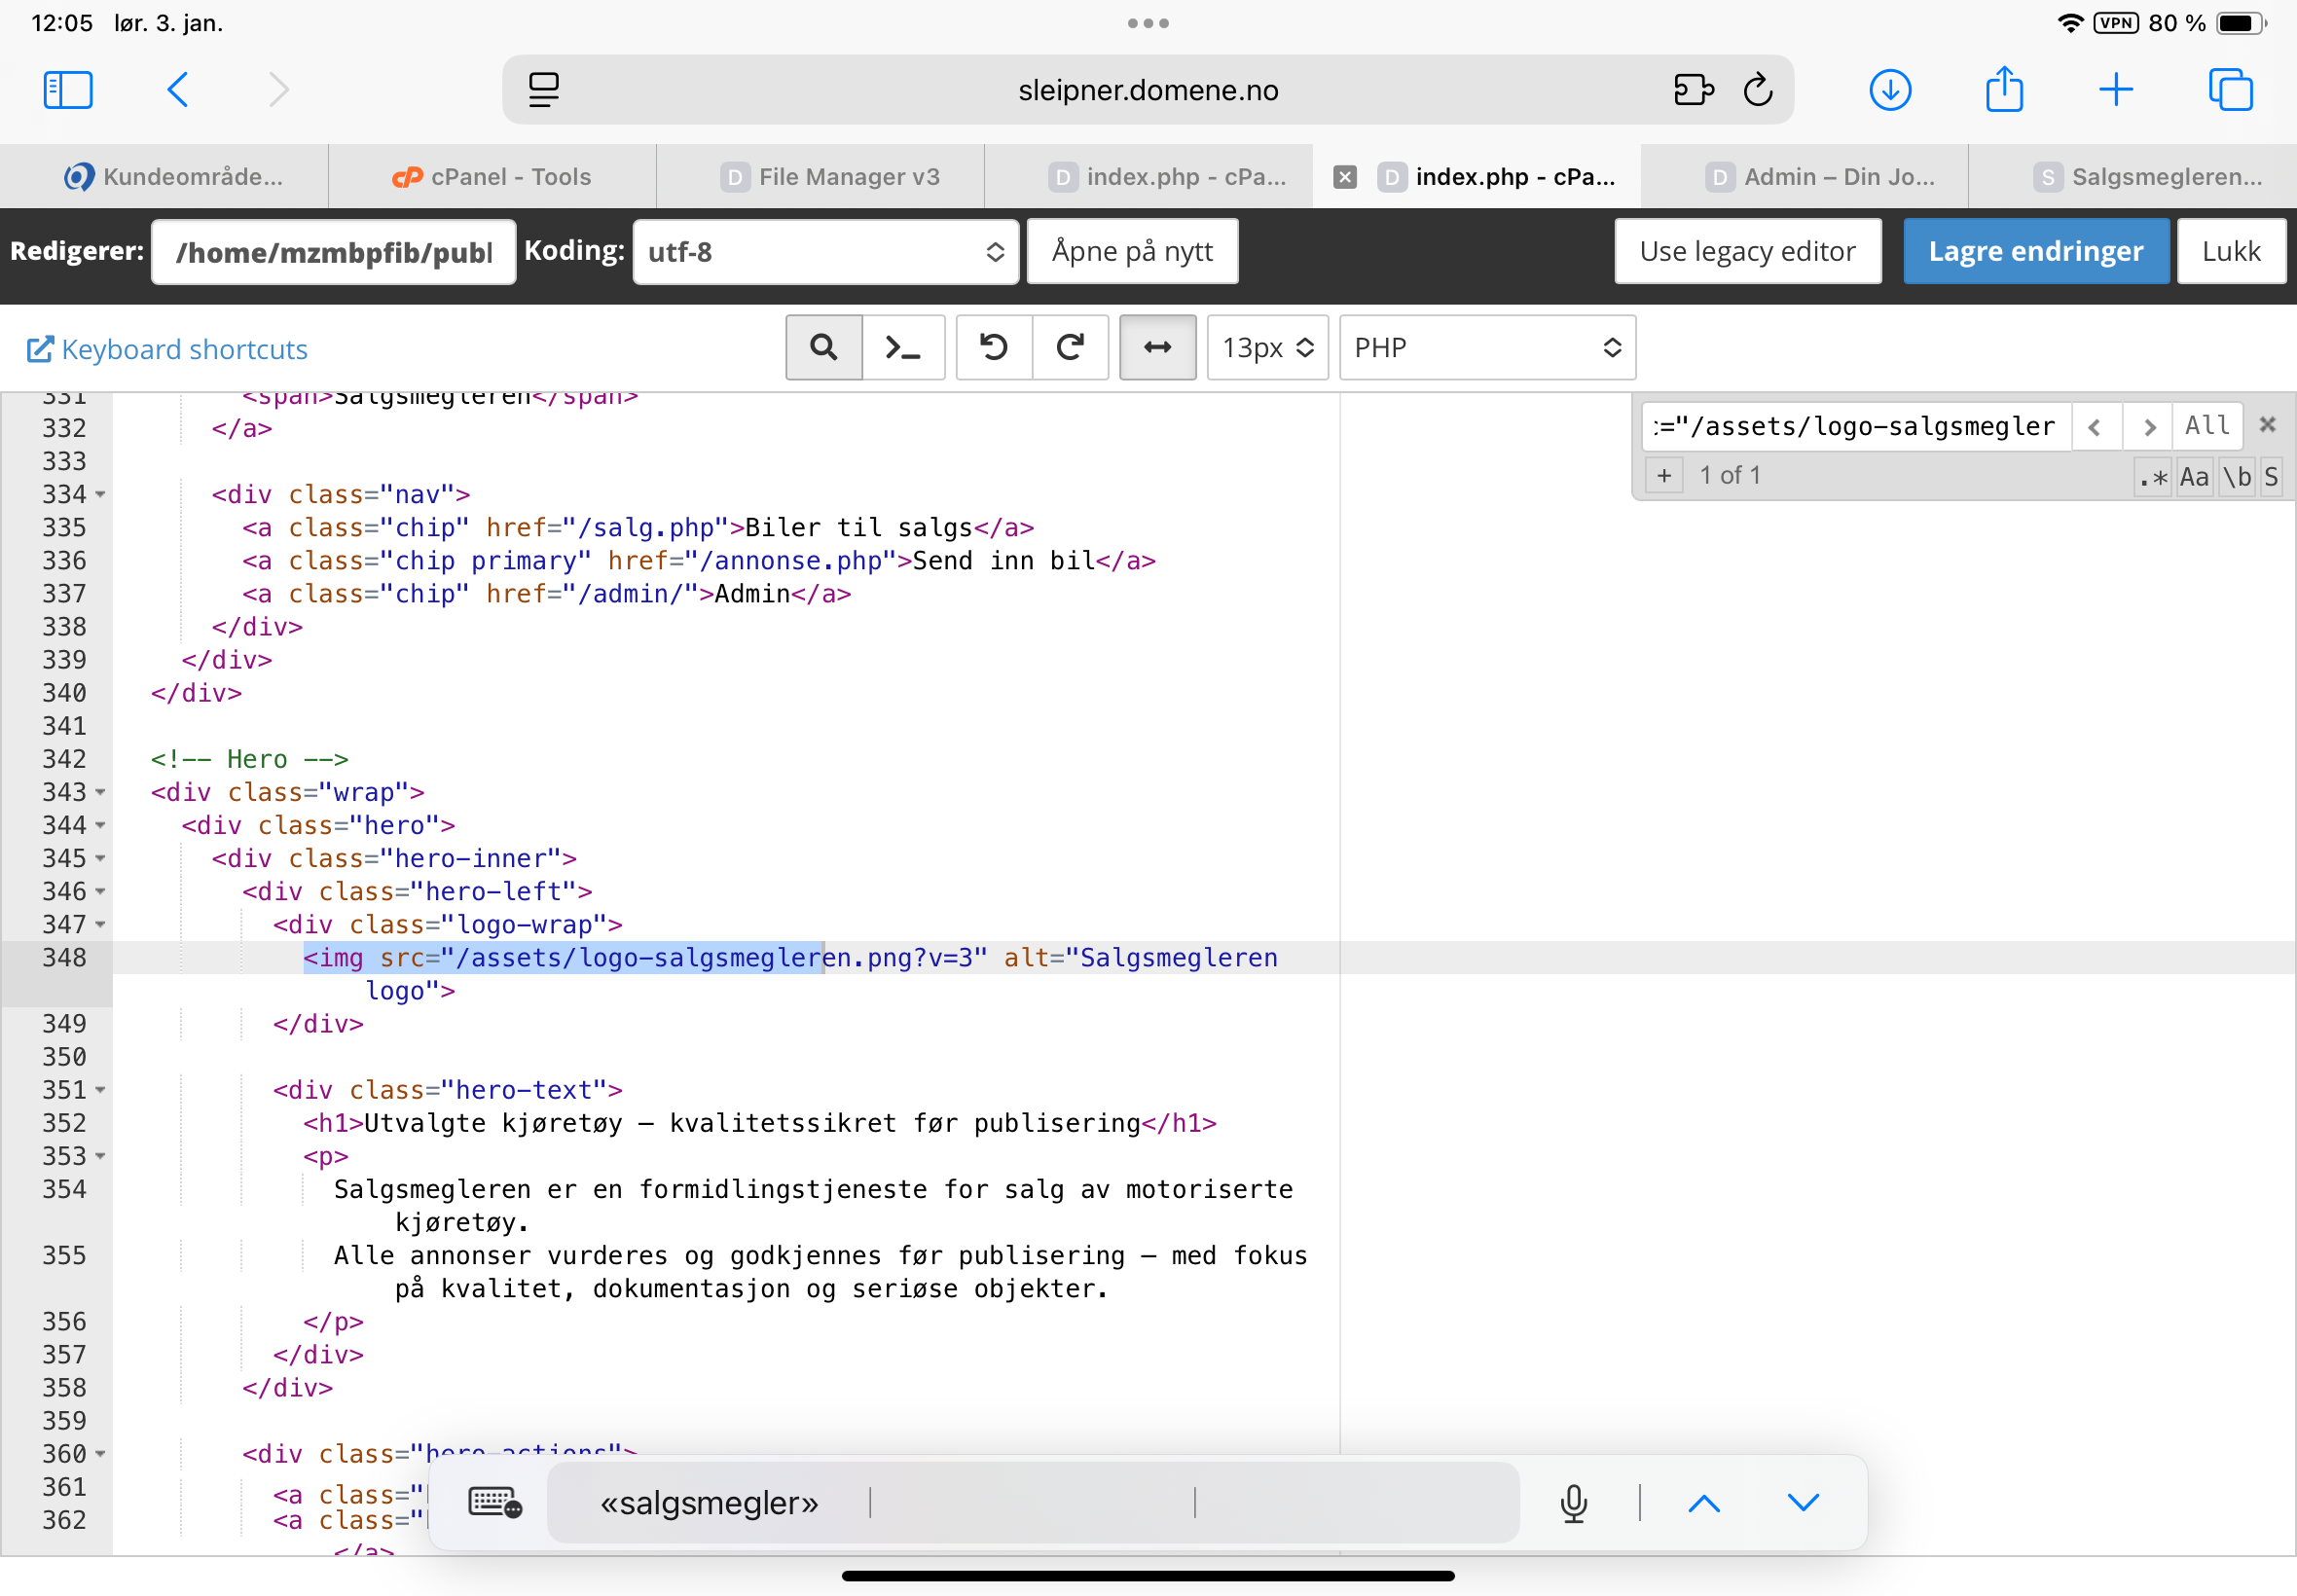Tap the dictation microphone icon

click(1573, 1502)
